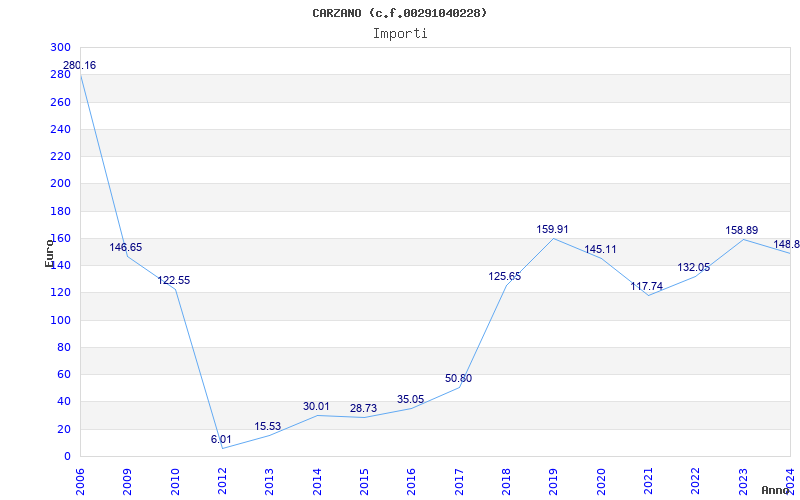Screen dimensions: 800x500
Task: Select the 280.16 data label
Action: pyautogui.click(x=79, y=65)
